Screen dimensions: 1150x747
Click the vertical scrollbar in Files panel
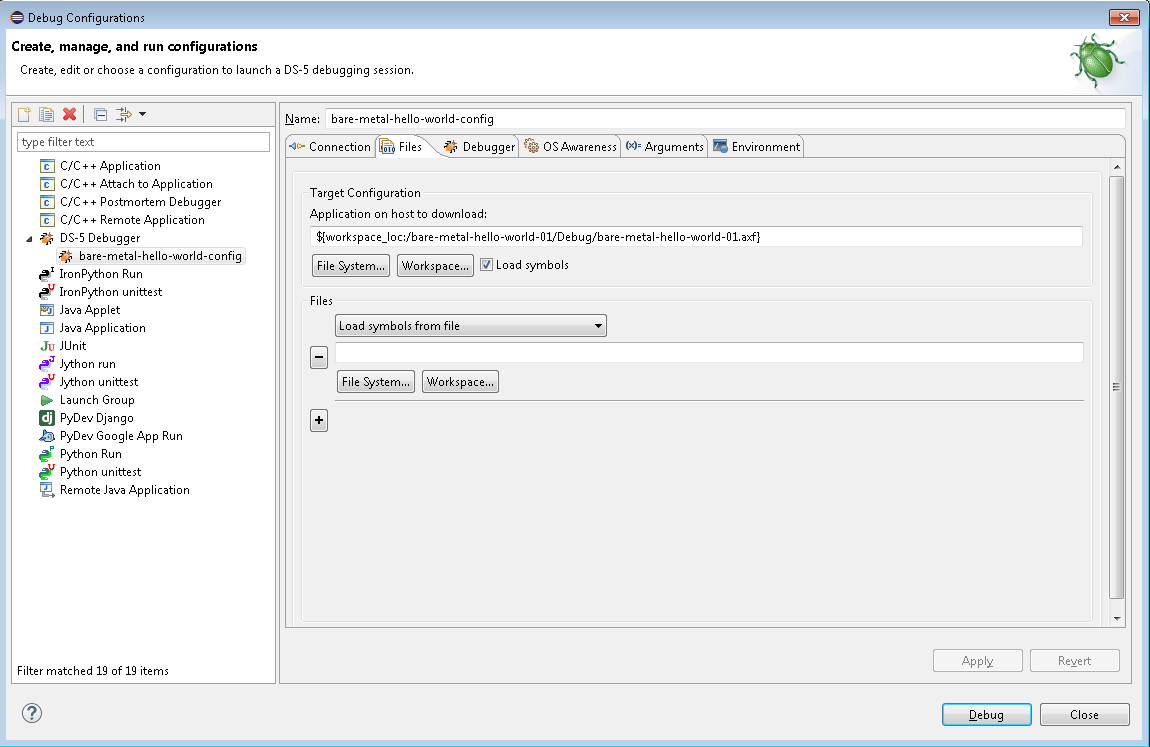tap(1117, 387)
